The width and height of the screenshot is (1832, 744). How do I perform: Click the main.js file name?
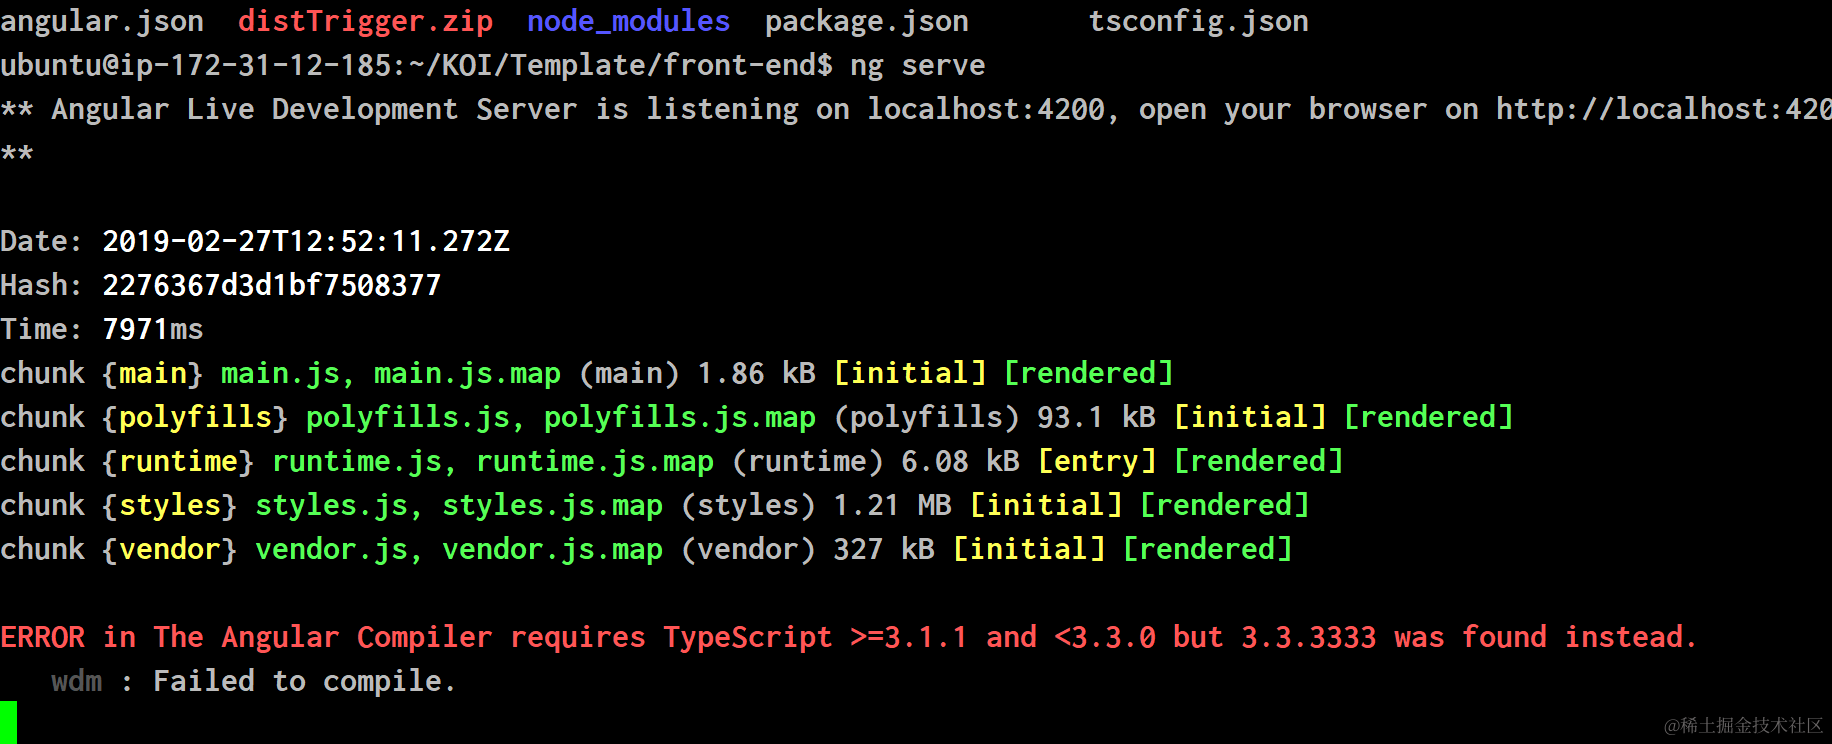(x=280, y=374)
